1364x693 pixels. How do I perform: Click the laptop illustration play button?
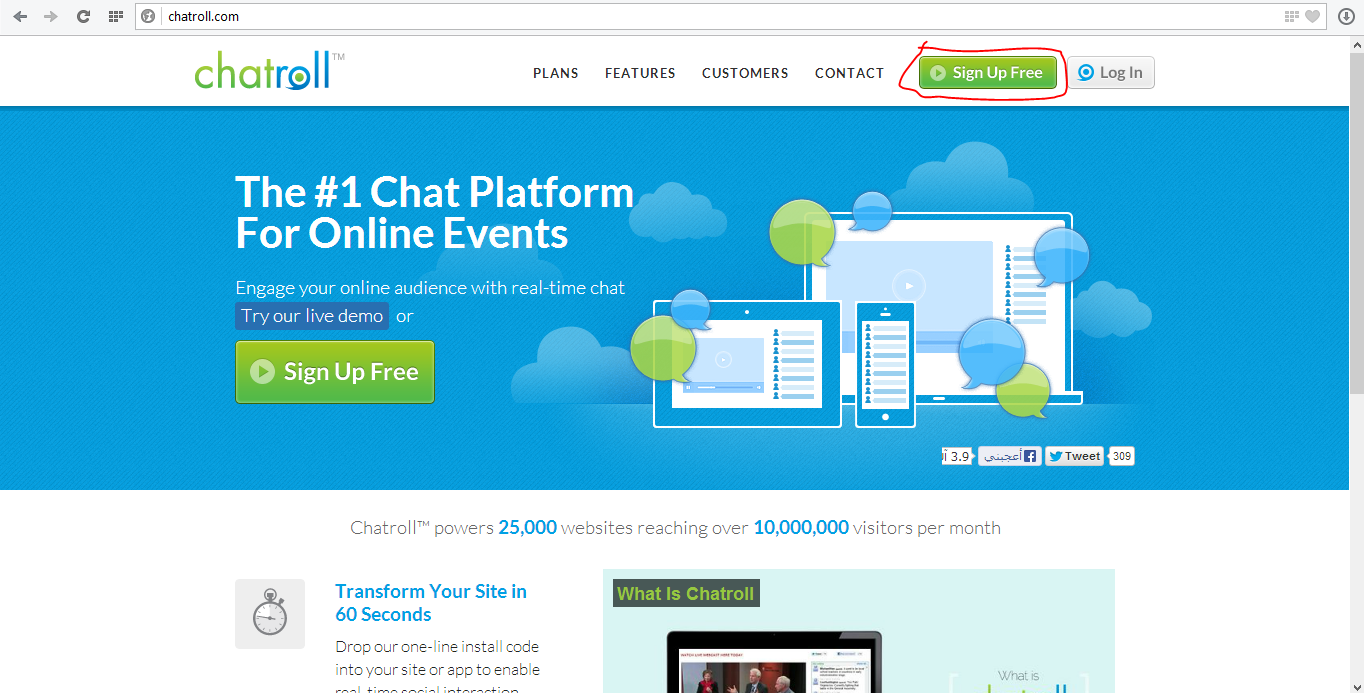(x=908, y=285)
